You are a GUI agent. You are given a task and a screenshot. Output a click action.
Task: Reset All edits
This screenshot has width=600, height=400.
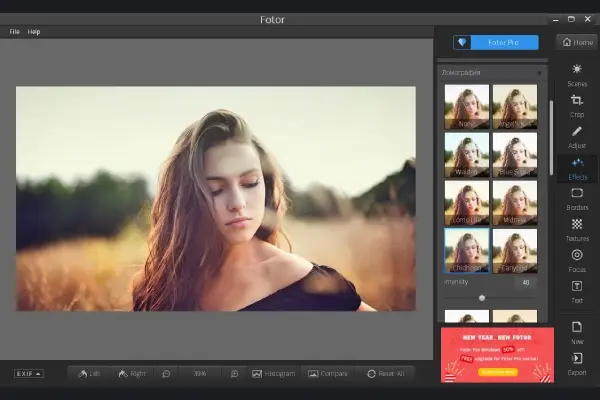(x=385, y=374)
